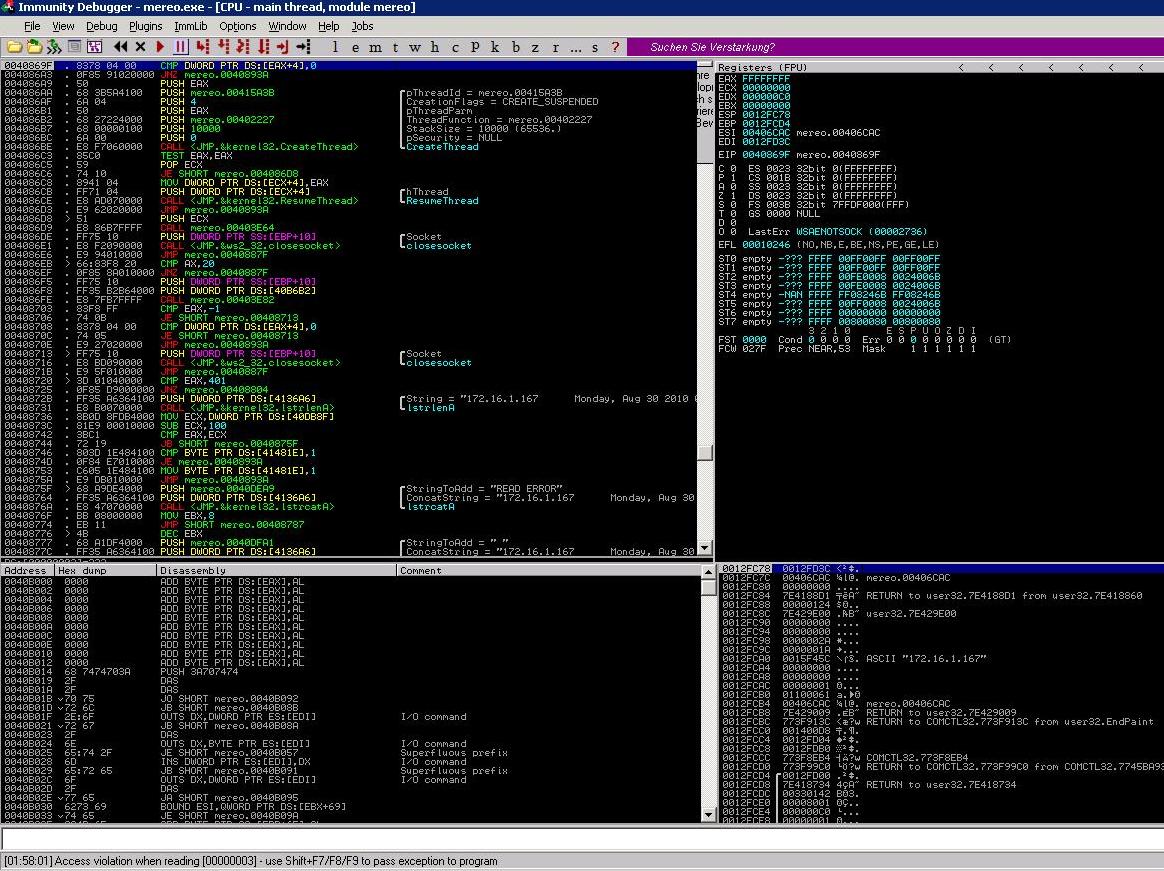This screenshot has height=871, width=1164.
Task: Show the Log window via 'l' icon
Action: (x=335, y=47)
